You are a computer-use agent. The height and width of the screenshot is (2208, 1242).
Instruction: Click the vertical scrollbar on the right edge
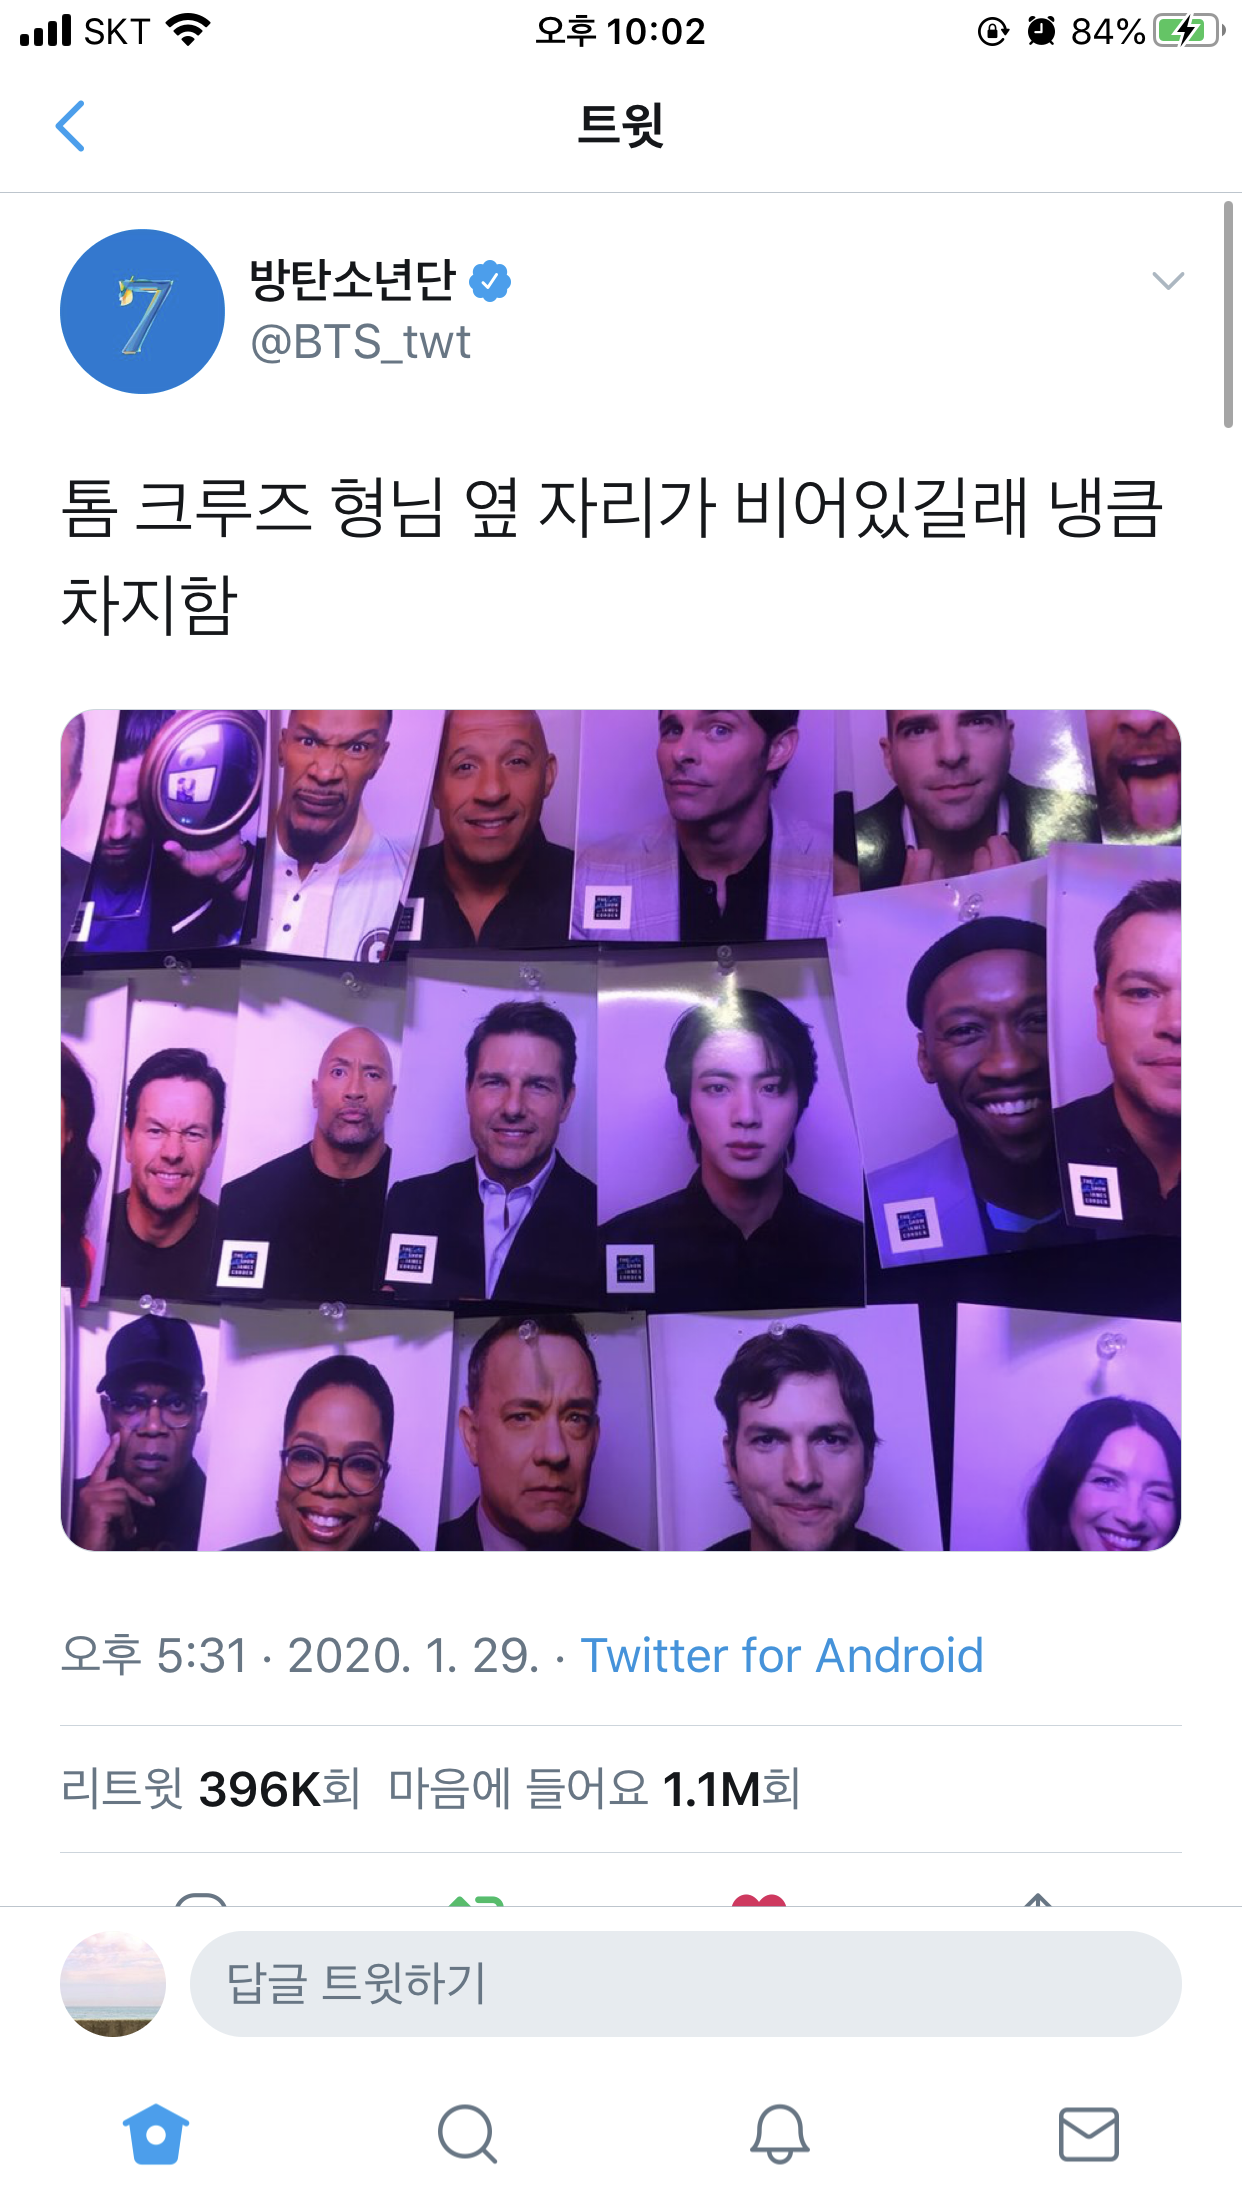[x=1228, y=314]
